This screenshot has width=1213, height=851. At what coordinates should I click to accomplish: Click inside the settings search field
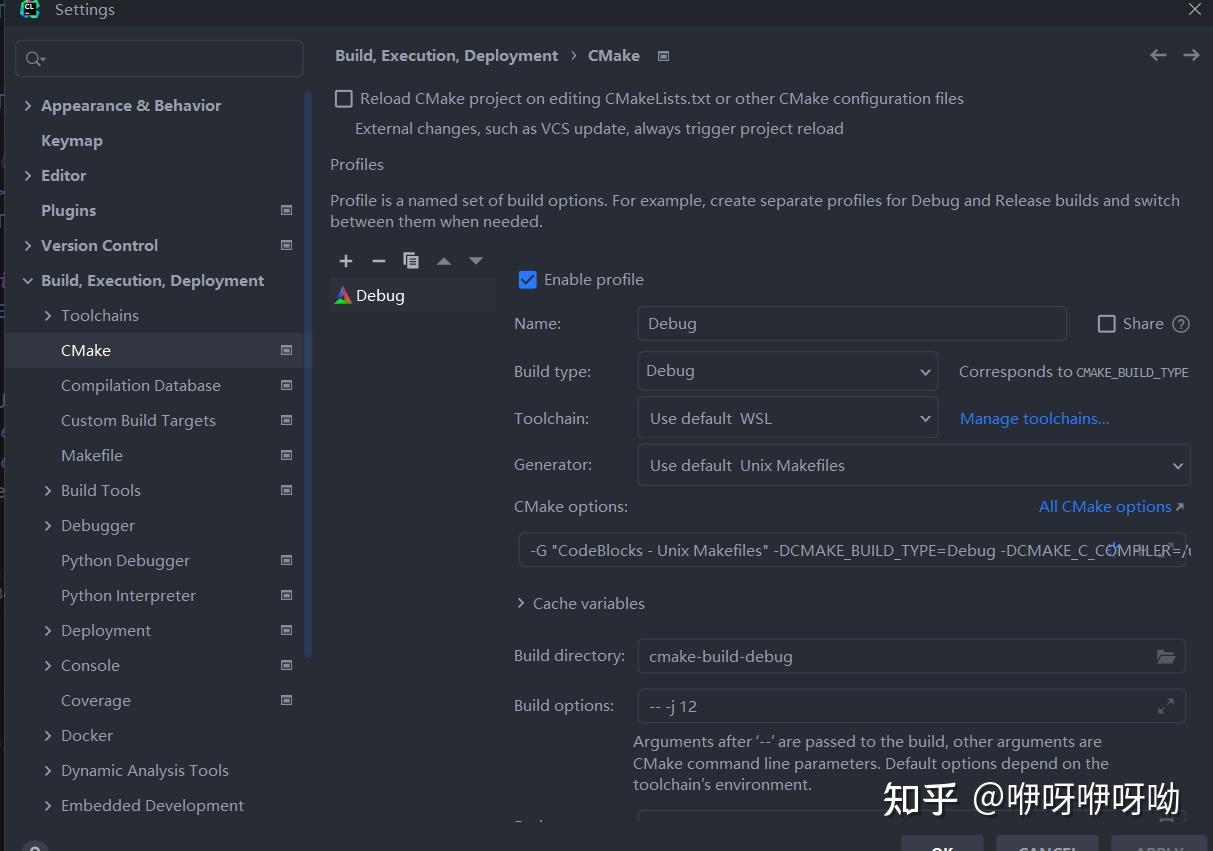tap(159, 58)
